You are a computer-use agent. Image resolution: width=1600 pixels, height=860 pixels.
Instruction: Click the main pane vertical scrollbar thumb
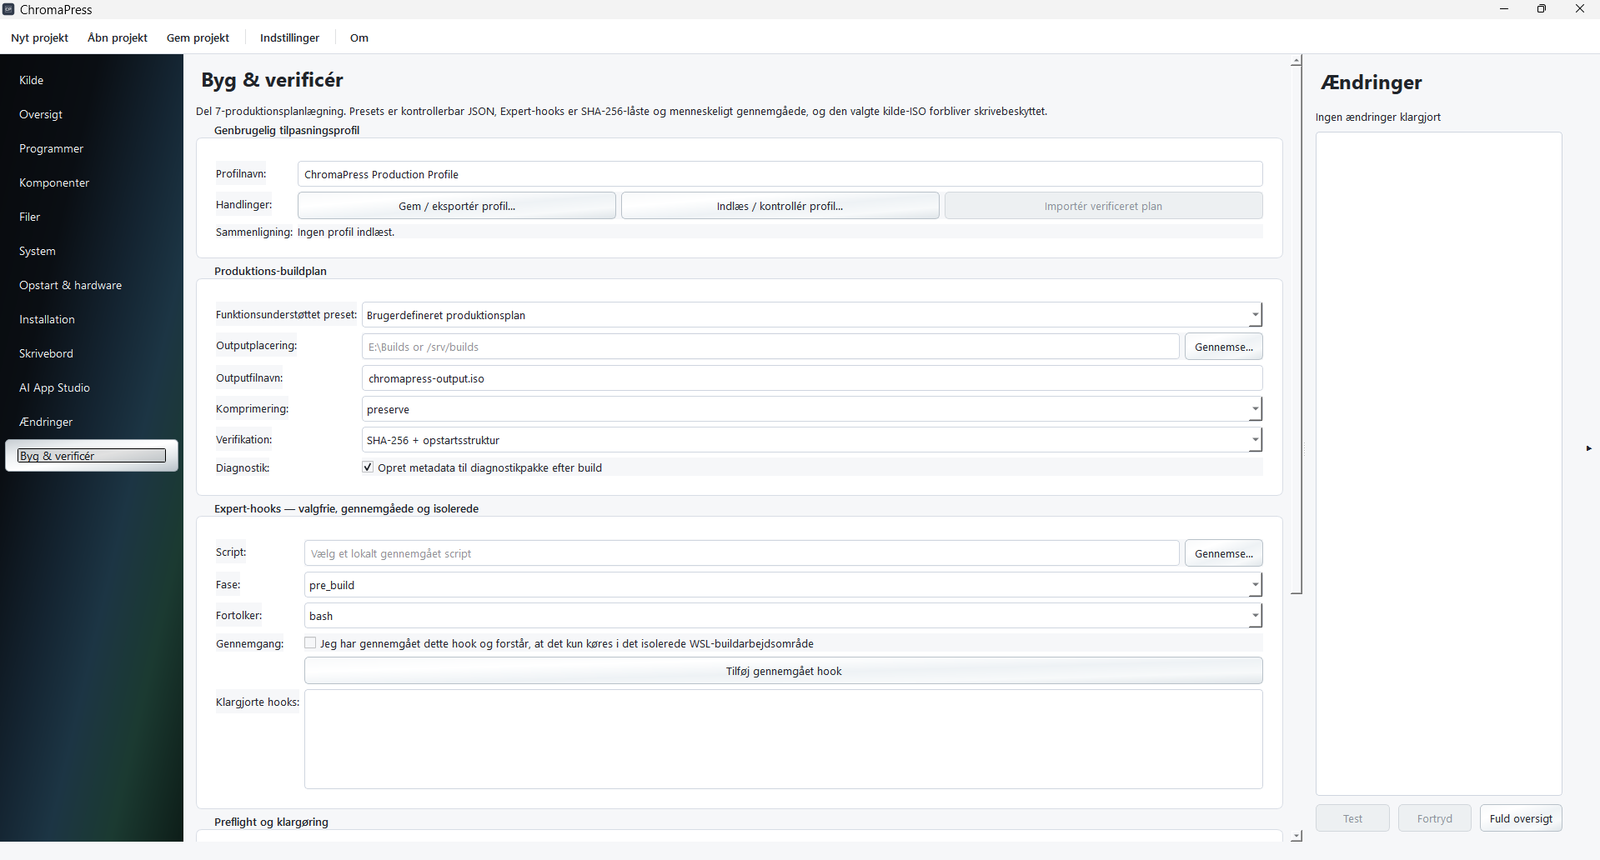[x=1296, y=331]
